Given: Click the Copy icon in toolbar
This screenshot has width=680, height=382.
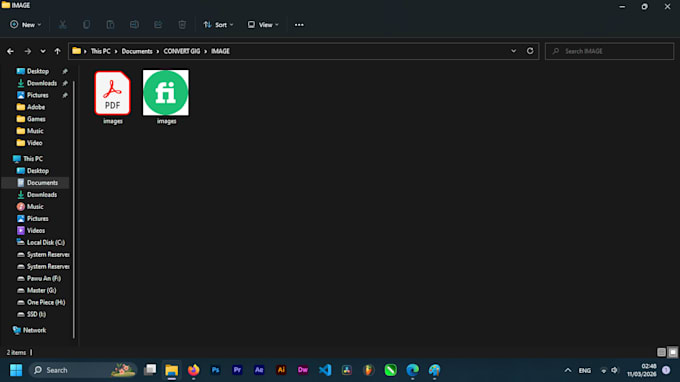Looking at the screenshot, I should (x=86, y=25).
